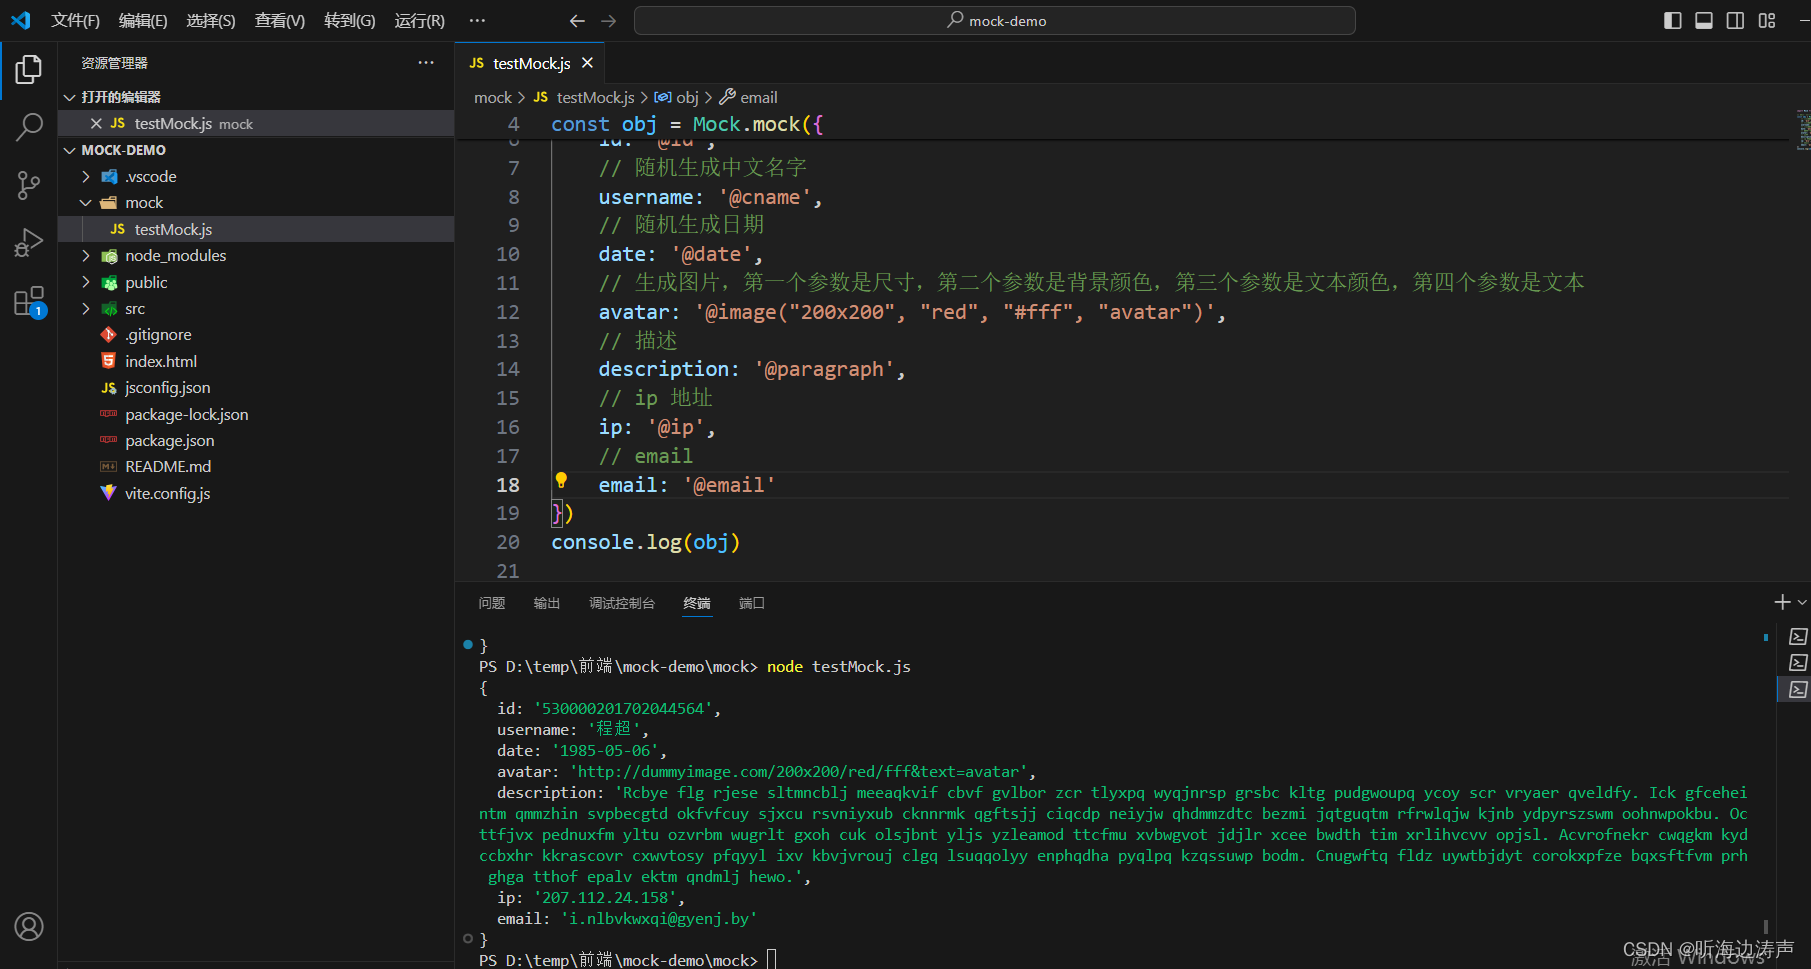Switch to the 问题 panel tab
The image size is (1811, 969).
click(x=492, y=603)
